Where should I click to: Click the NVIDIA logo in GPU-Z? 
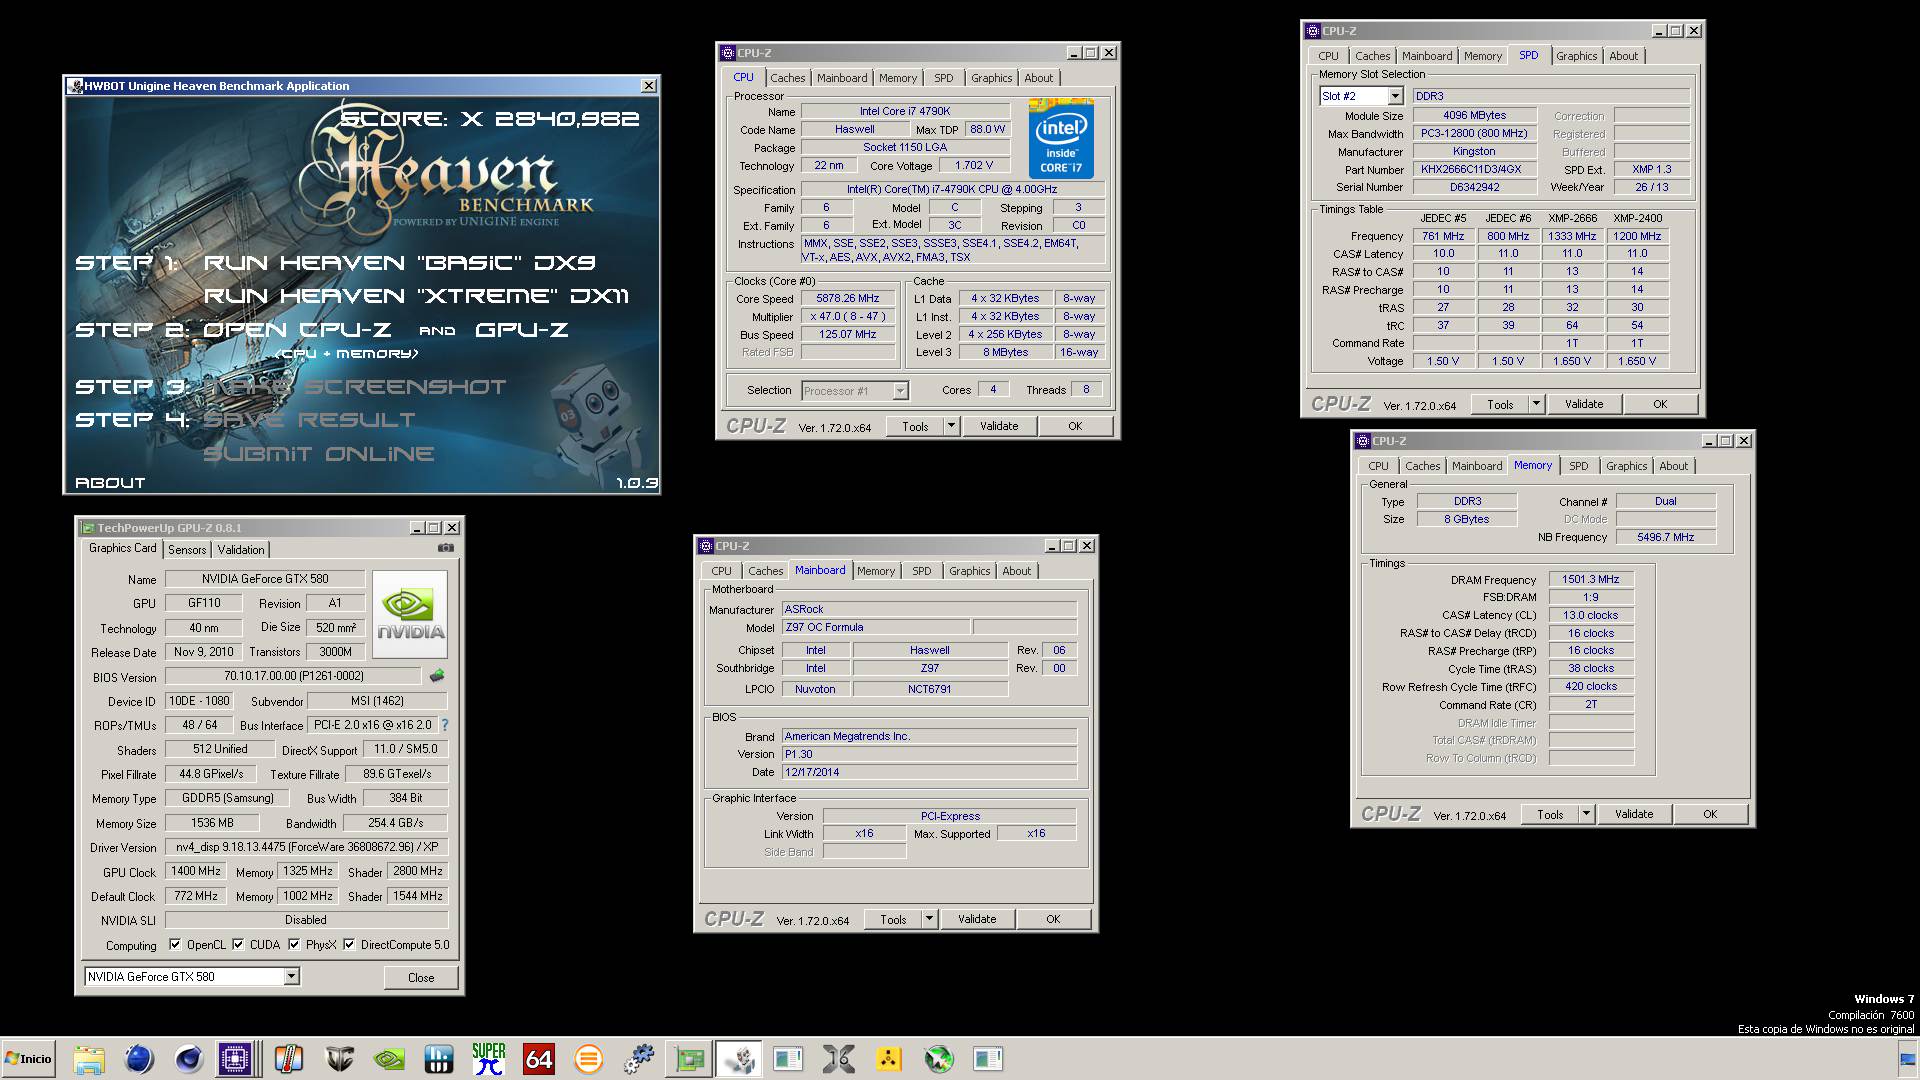pos(410,614)
